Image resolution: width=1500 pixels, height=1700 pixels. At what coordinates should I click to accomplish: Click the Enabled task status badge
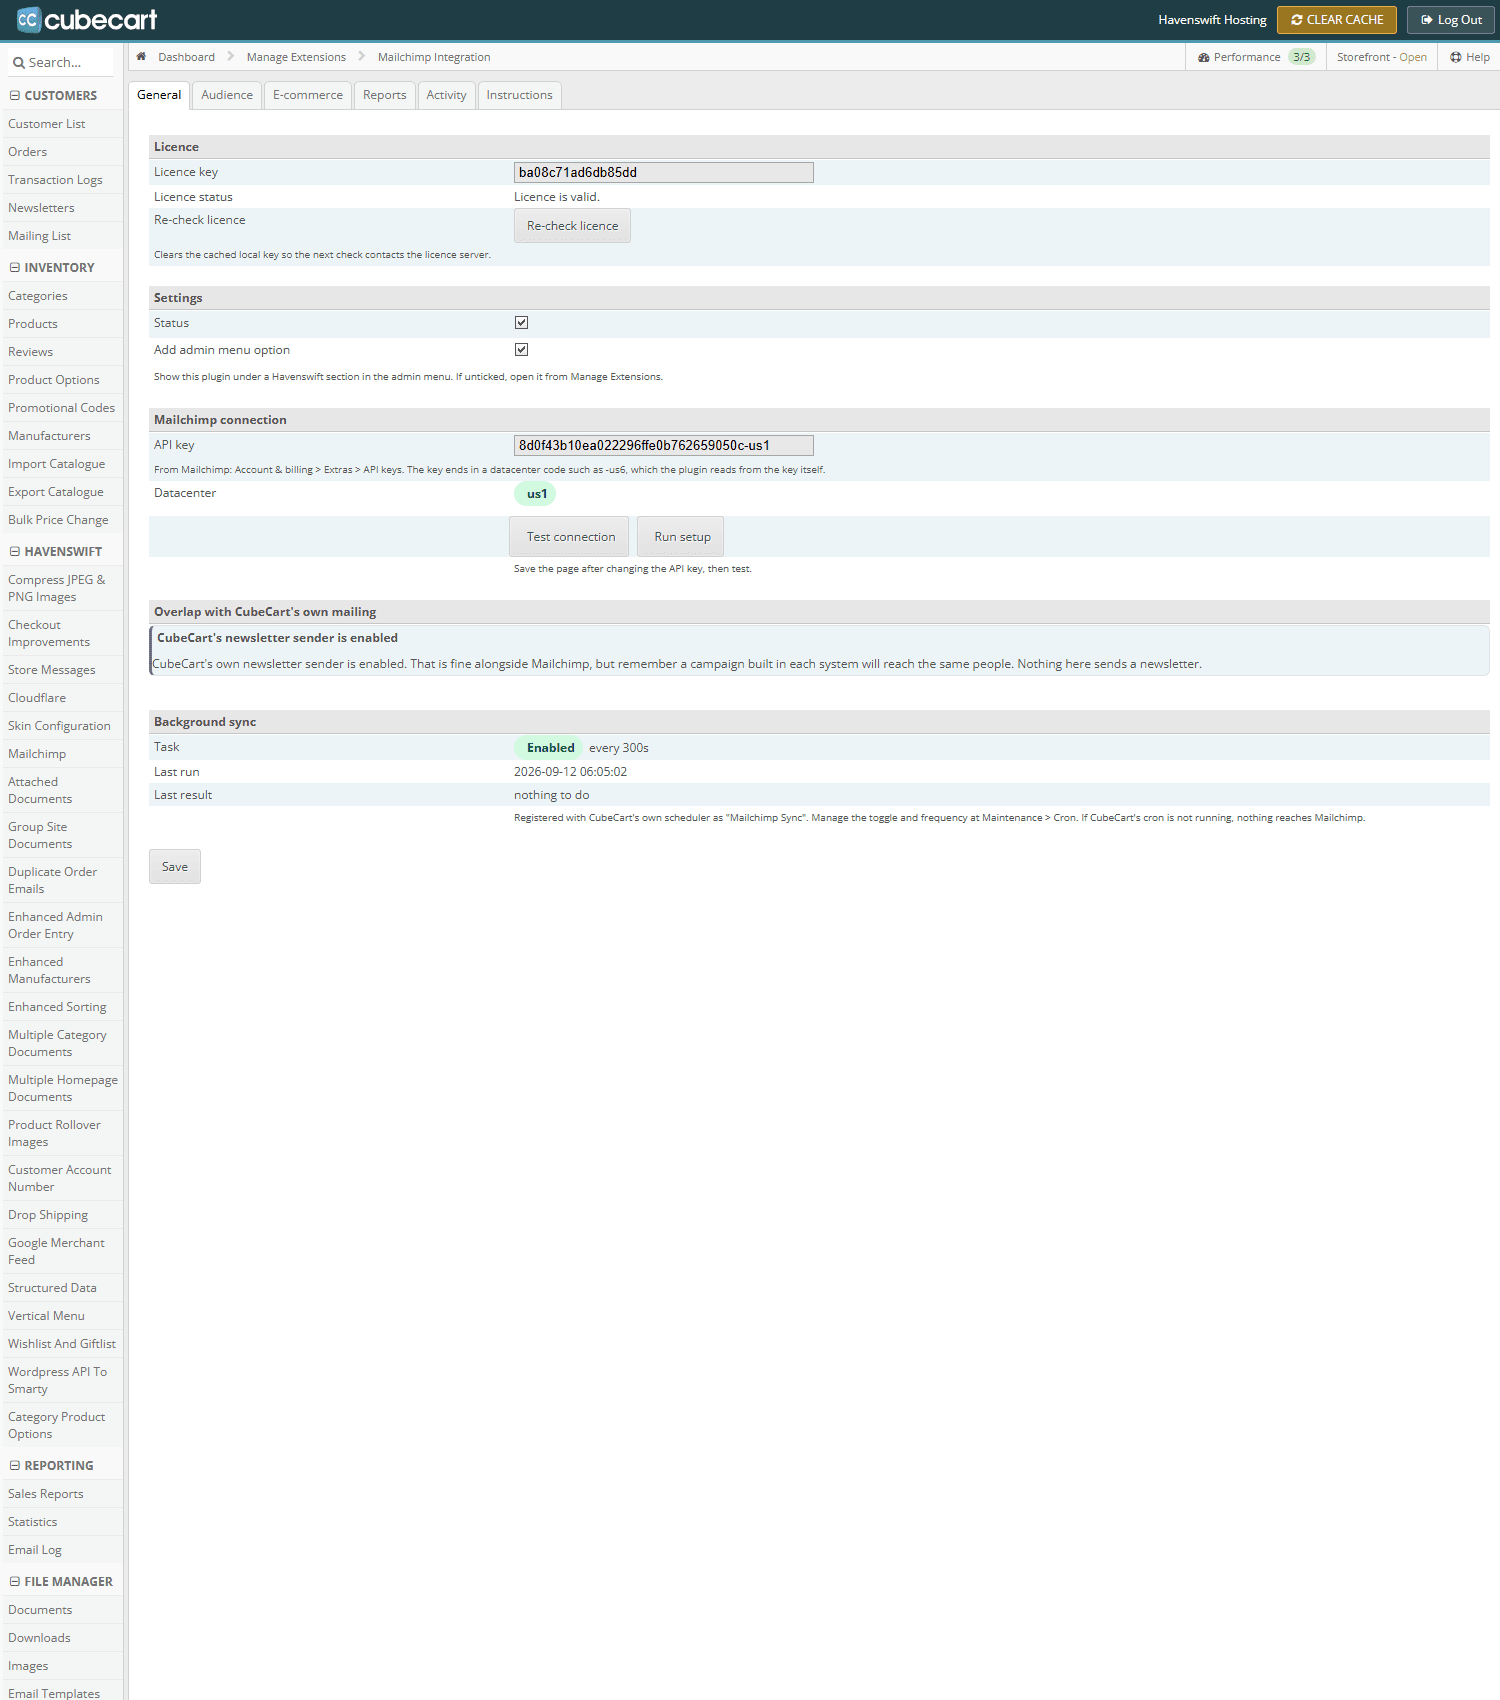549,748
